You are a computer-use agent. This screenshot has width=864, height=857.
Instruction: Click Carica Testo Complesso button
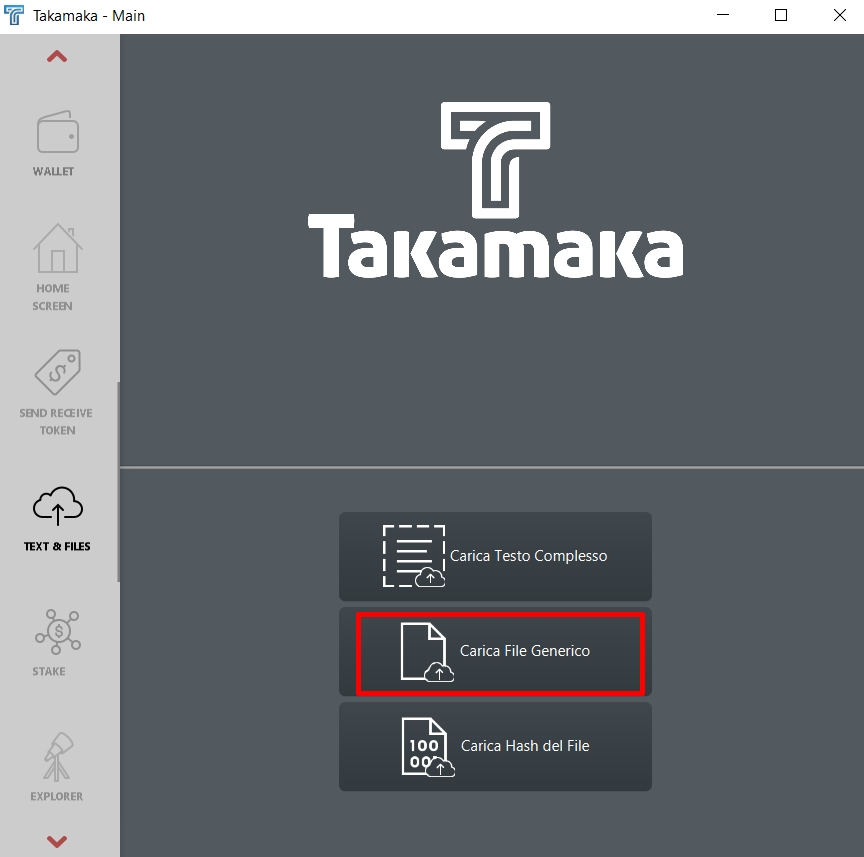495,556
